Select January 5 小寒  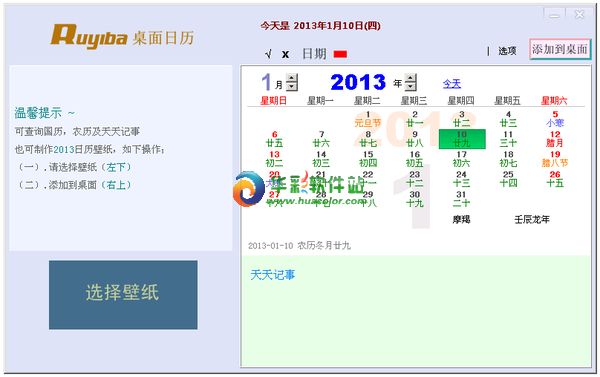click(x=555, y=119)
